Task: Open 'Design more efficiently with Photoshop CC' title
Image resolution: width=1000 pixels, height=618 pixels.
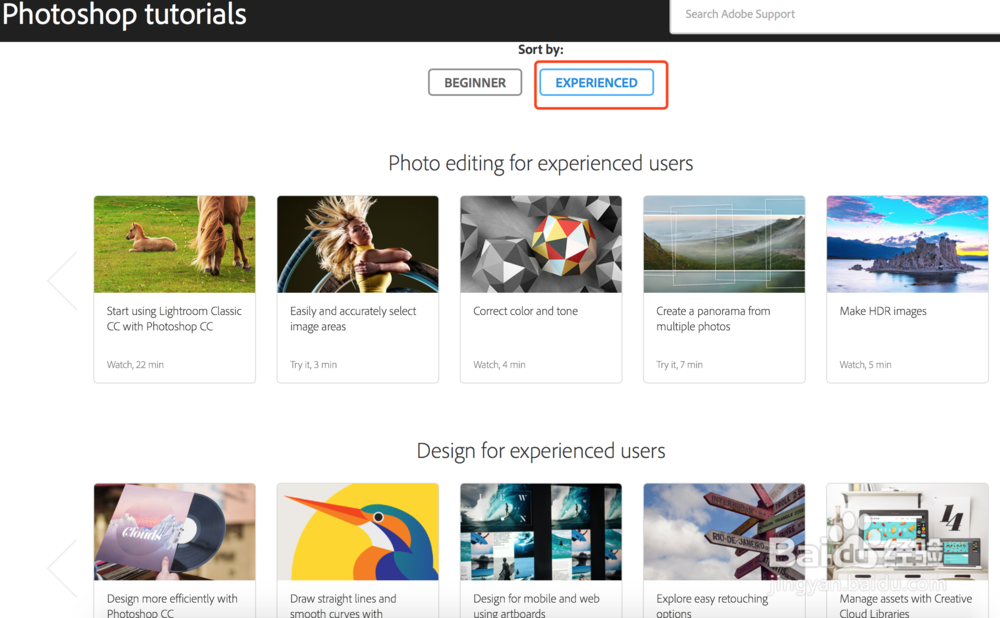Action: click(x=172, y=605)
